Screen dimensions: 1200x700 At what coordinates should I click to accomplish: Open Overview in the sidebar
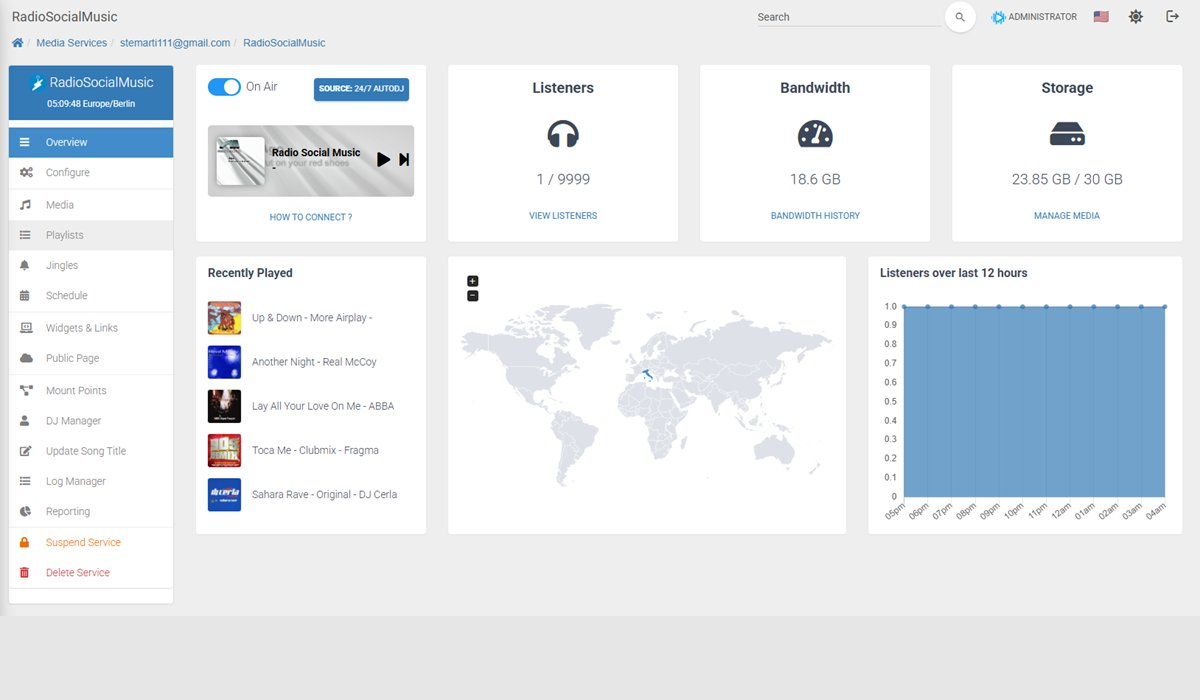(91, 142)
